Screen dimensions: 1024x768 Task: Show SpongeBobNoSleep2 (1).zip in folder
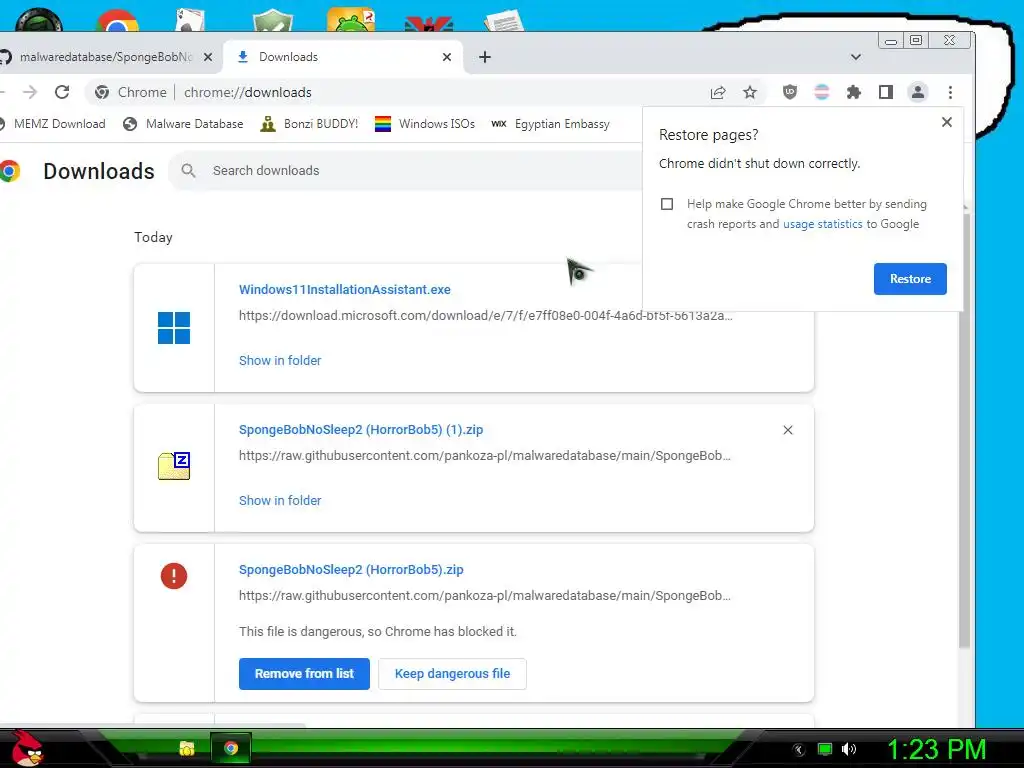pyautogui.click(x=280, y=500)
